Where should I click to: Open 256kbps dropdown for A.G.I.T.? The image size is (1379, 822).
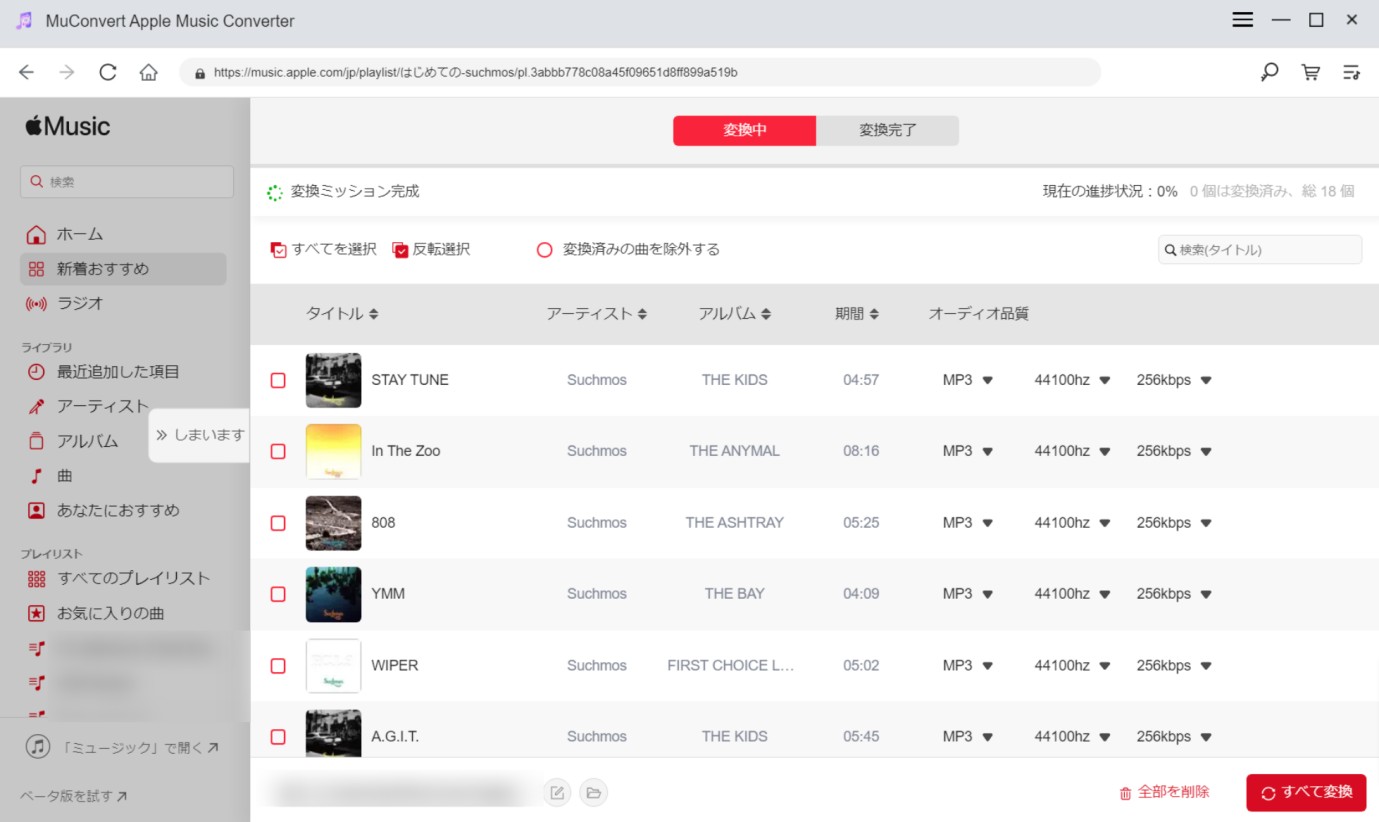coord(1174,737)
